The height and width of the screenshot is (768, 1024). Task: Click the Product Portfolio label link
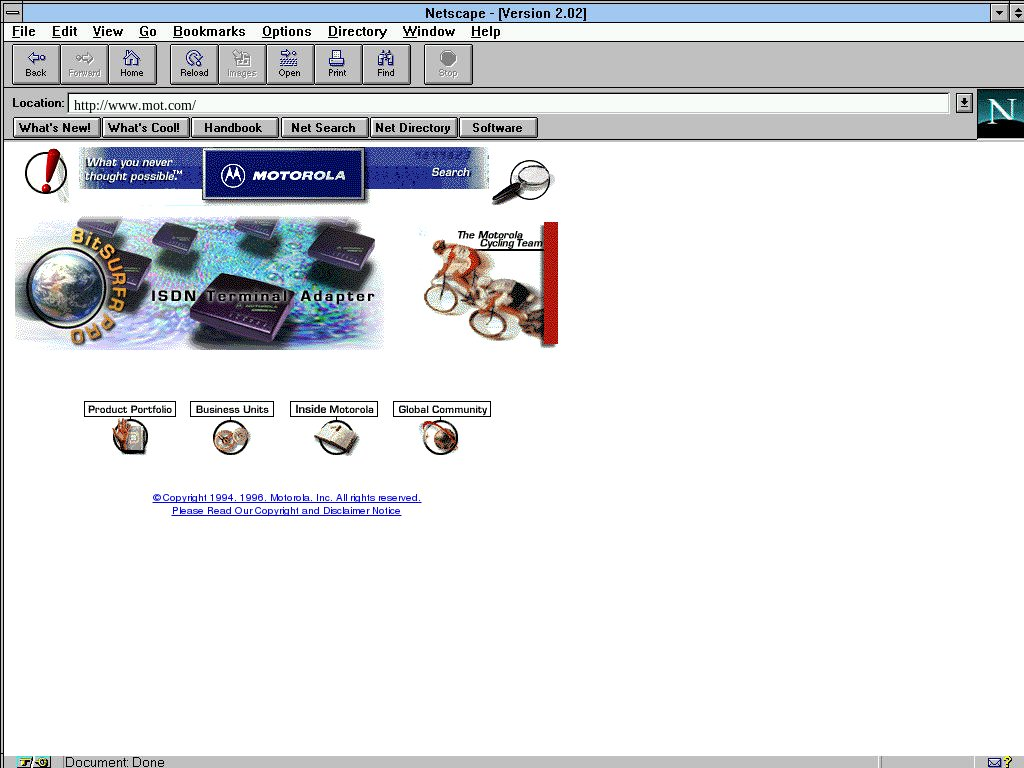(x=130, y=409)
